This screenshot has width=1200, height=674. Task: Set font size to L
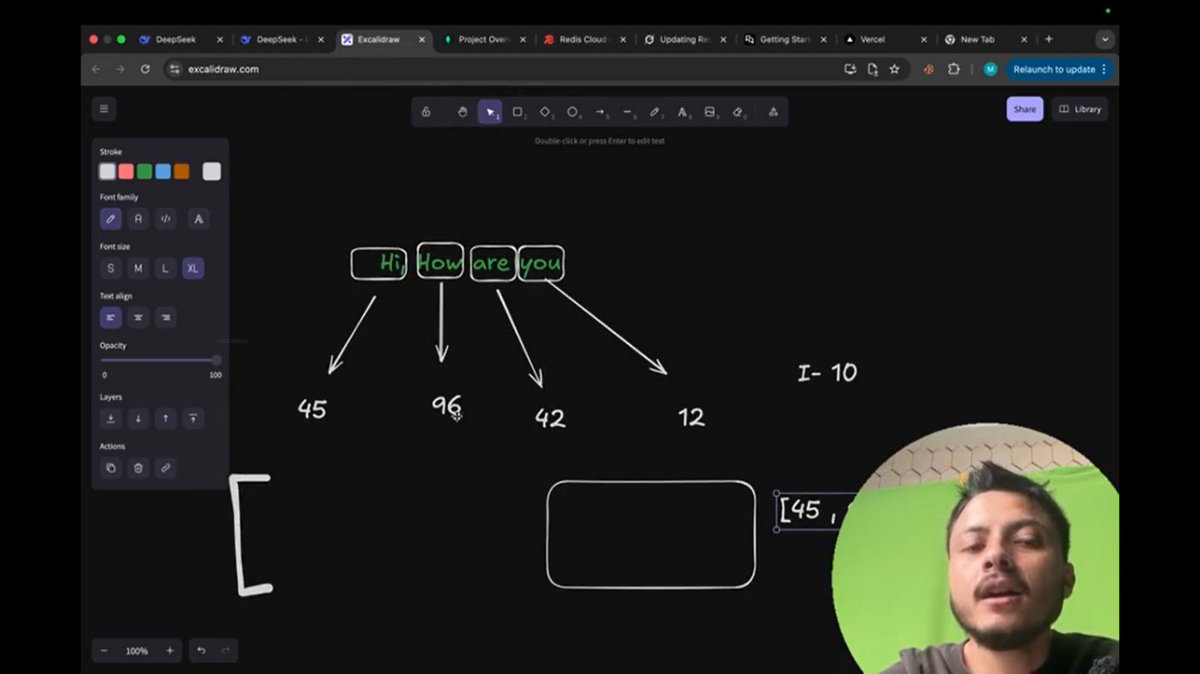pos(166,268)
